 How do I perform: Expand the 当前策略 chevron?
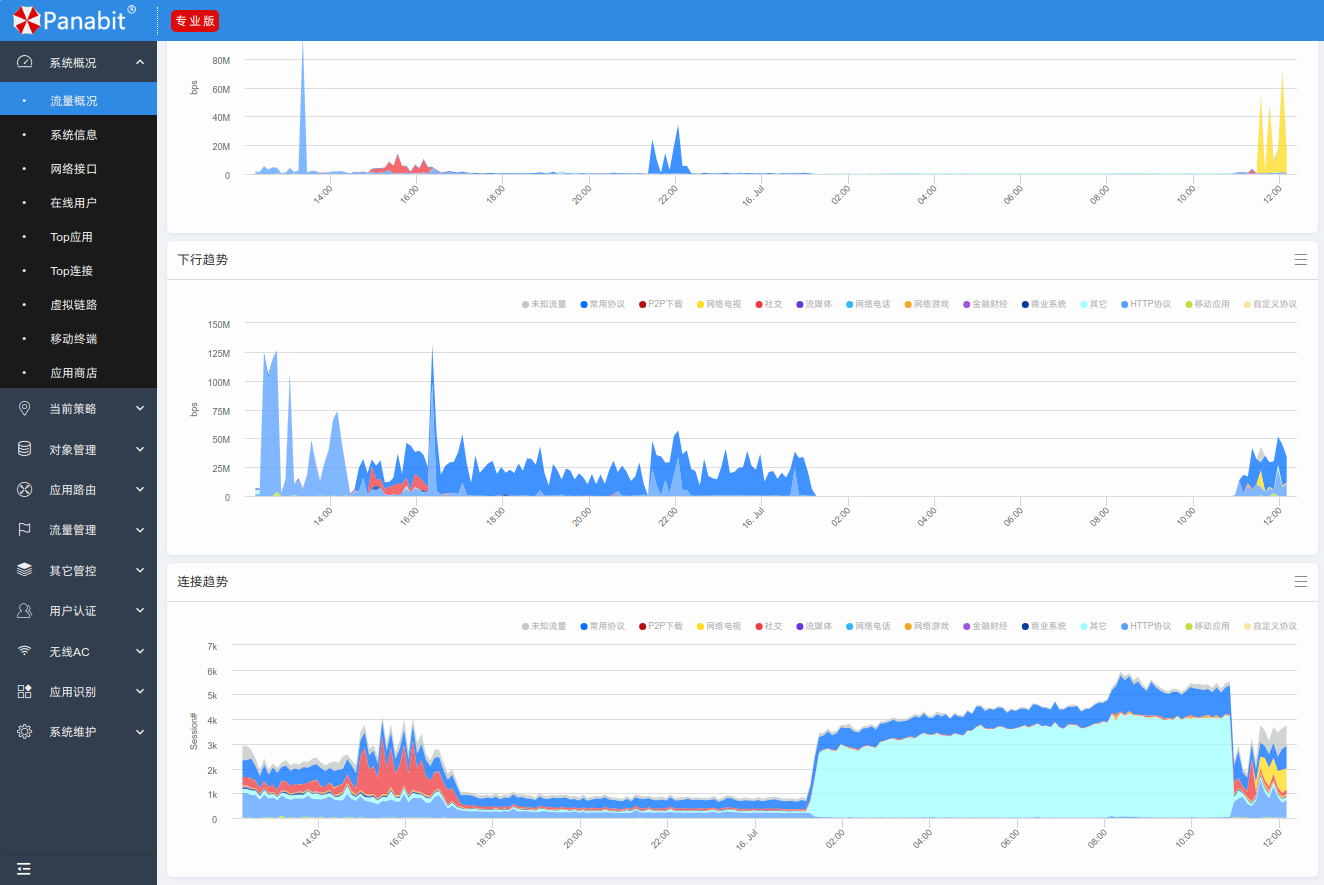click(x=140, y=408)
